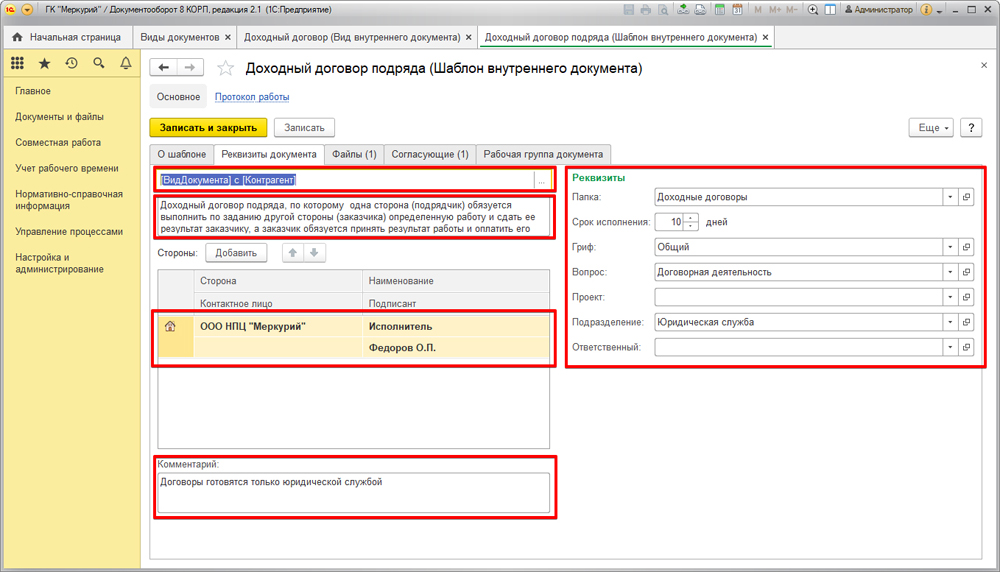Increase Срок исполнения days using up spinner
Screen dimensions: 1000x572
pos(691,218)
